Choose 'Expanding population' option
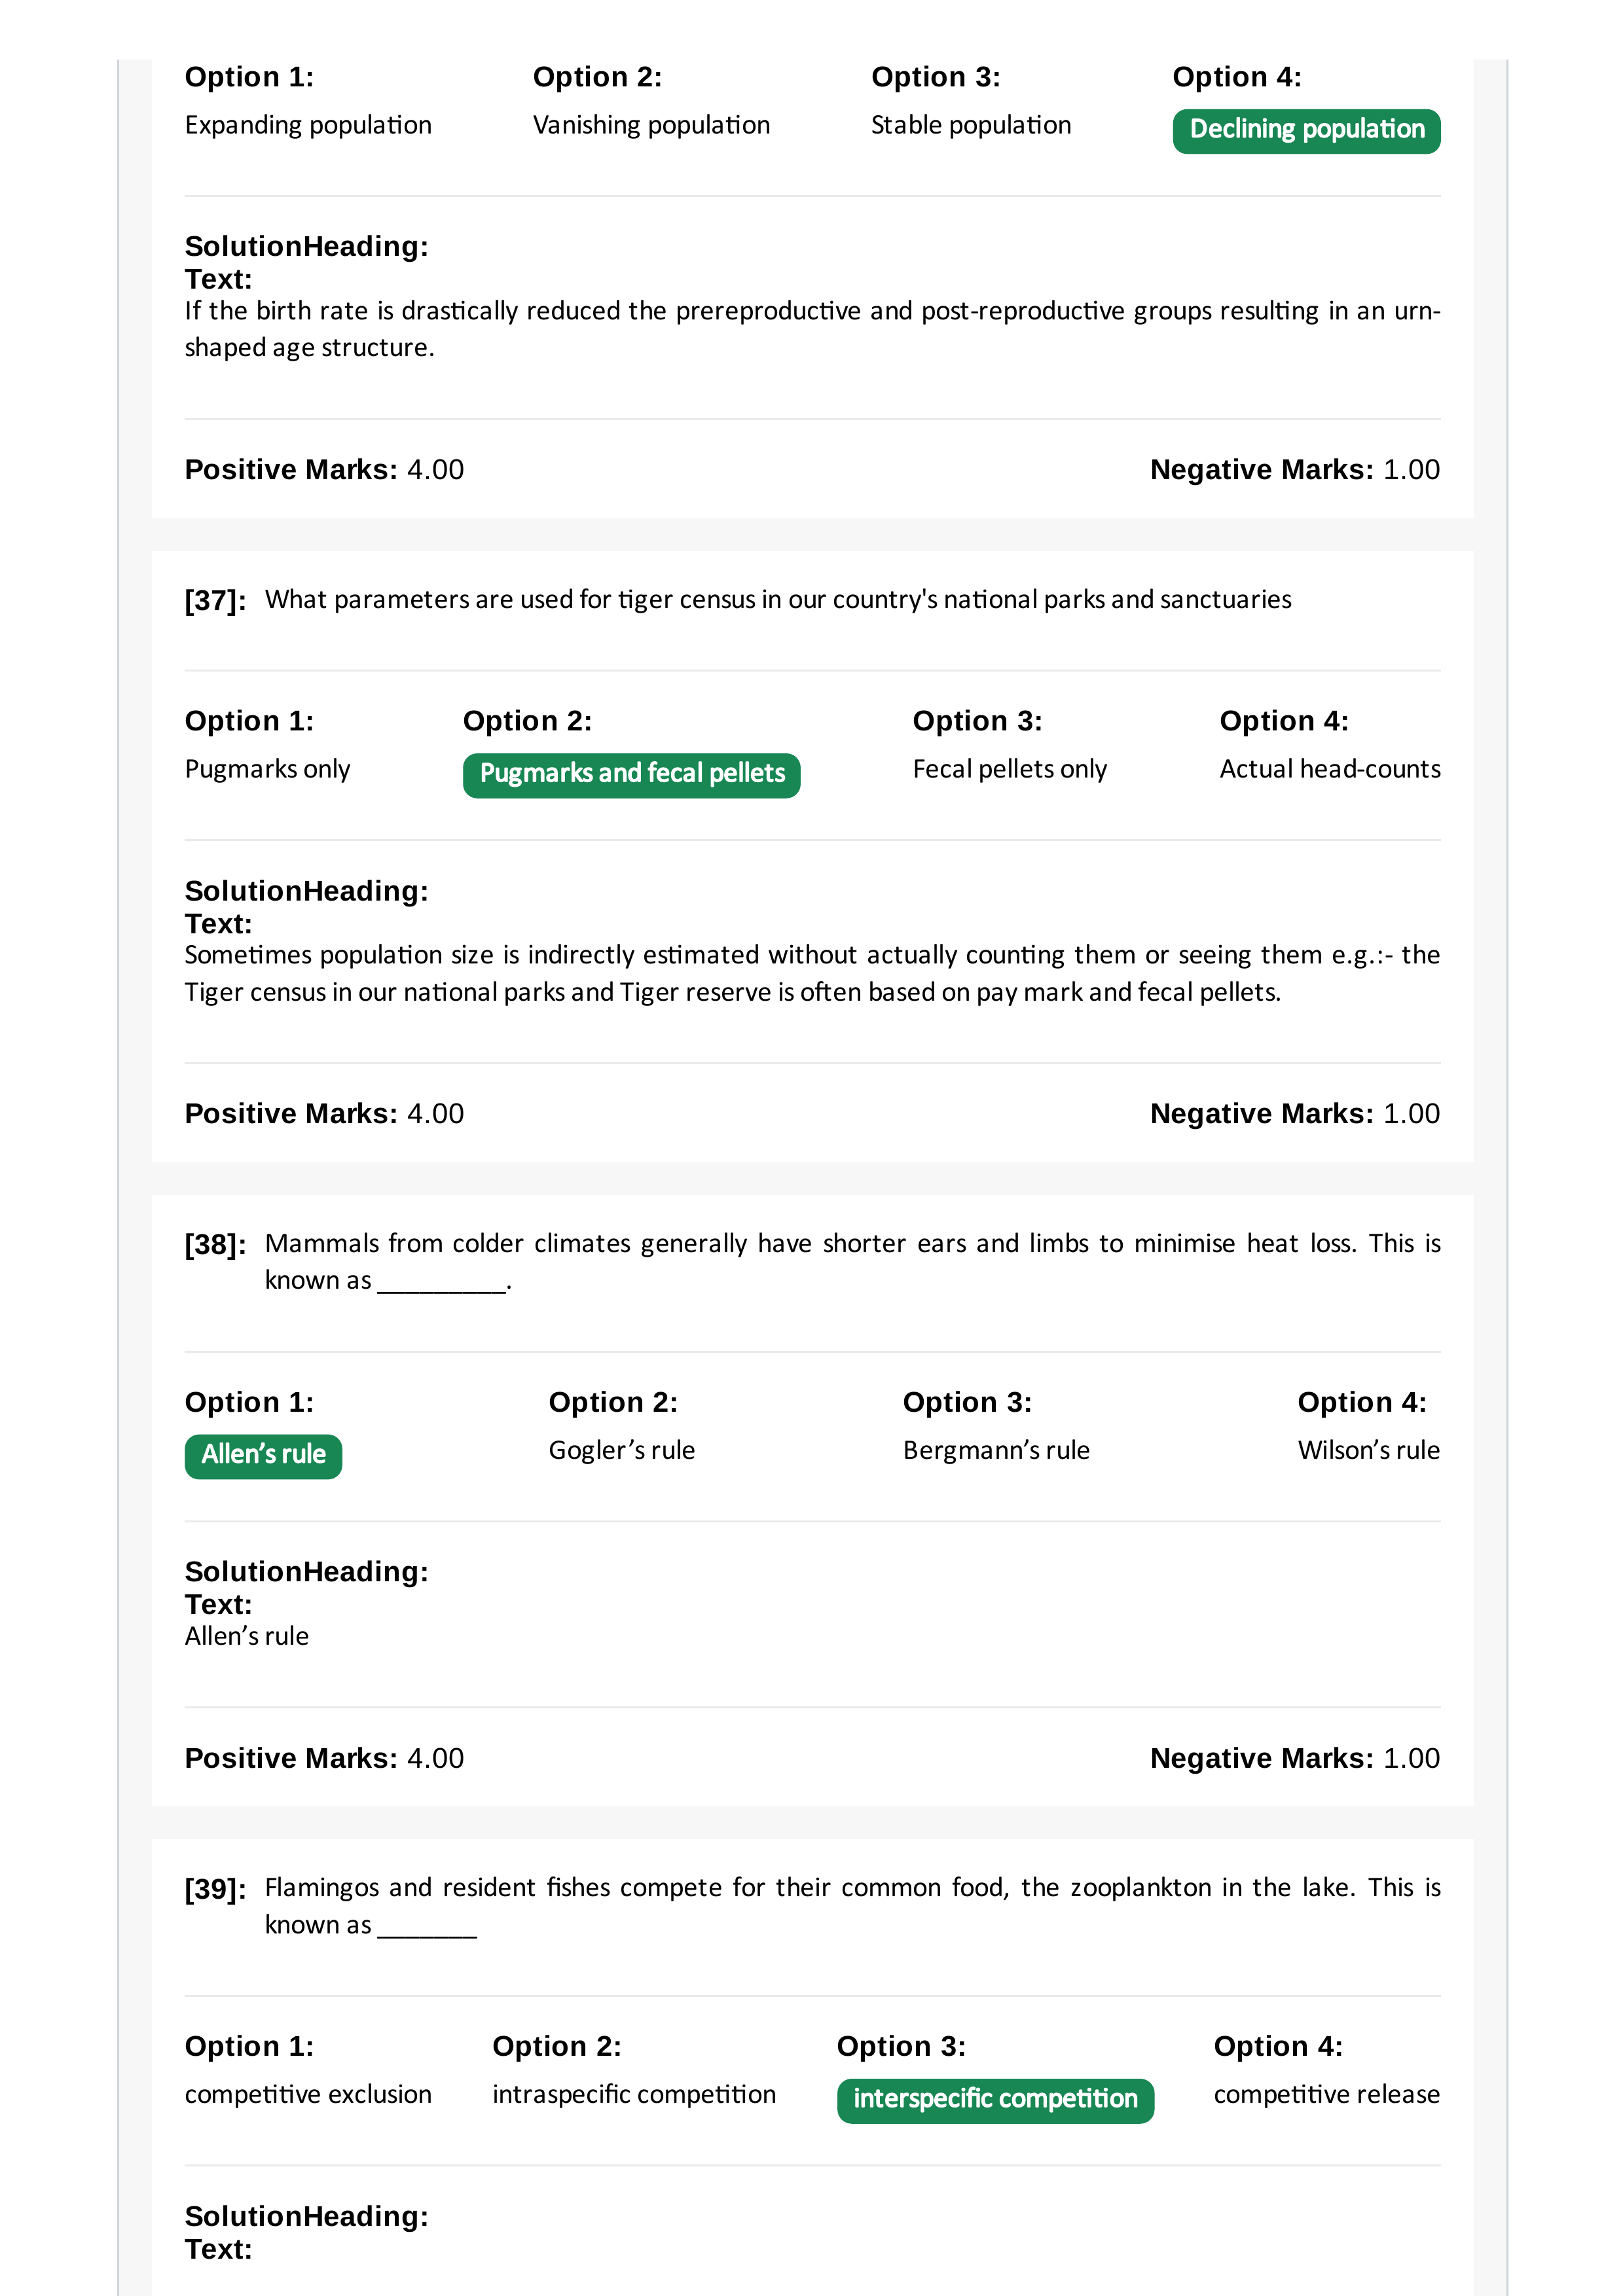 coord(308,125)
